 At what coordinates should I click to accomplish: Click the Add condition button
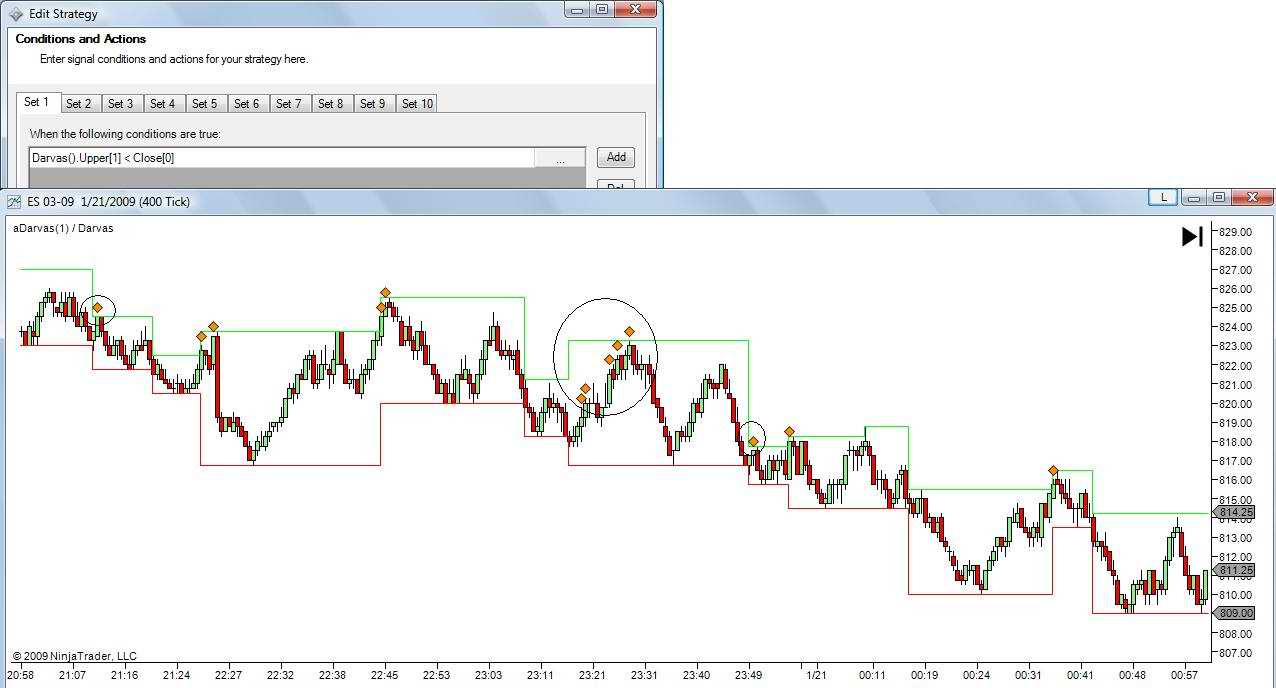[616, 157]
